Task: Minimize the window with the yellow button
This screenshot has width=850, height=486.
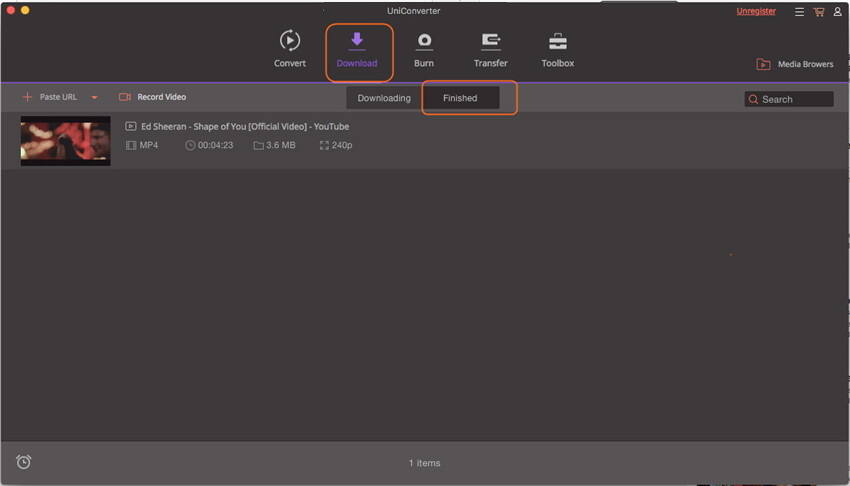Action: click(x=25, y=10)
